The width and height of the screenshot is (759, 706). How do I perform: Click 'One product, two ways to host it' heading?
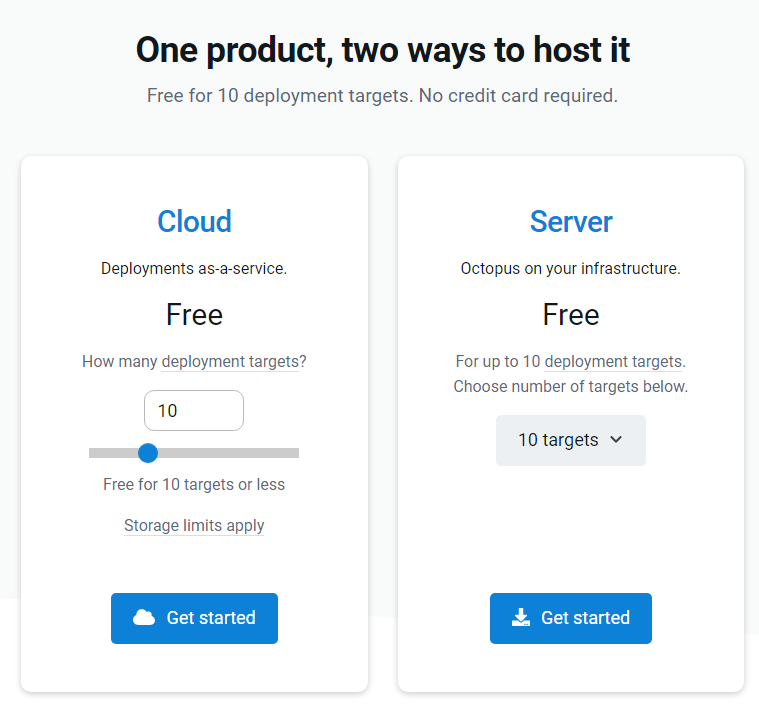383,50
